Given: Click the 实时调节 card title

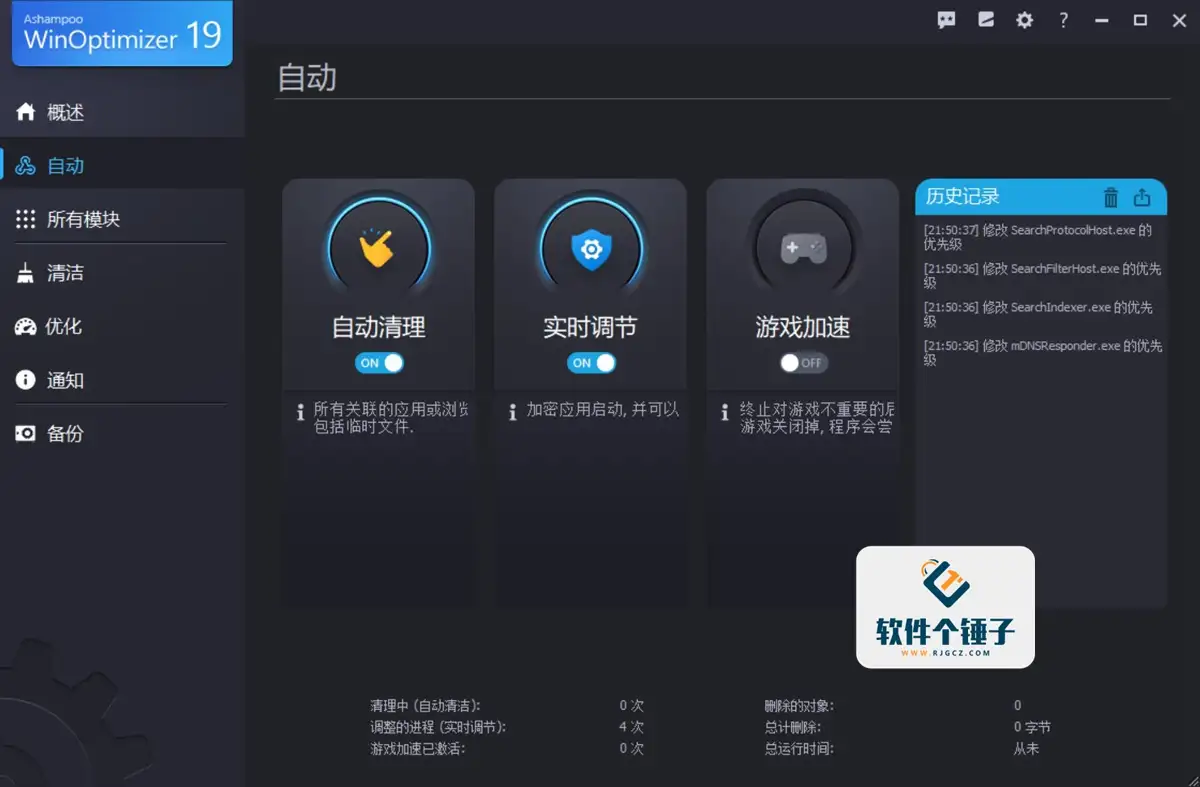Looking at the screenshot, I should [x=590, y=327].
